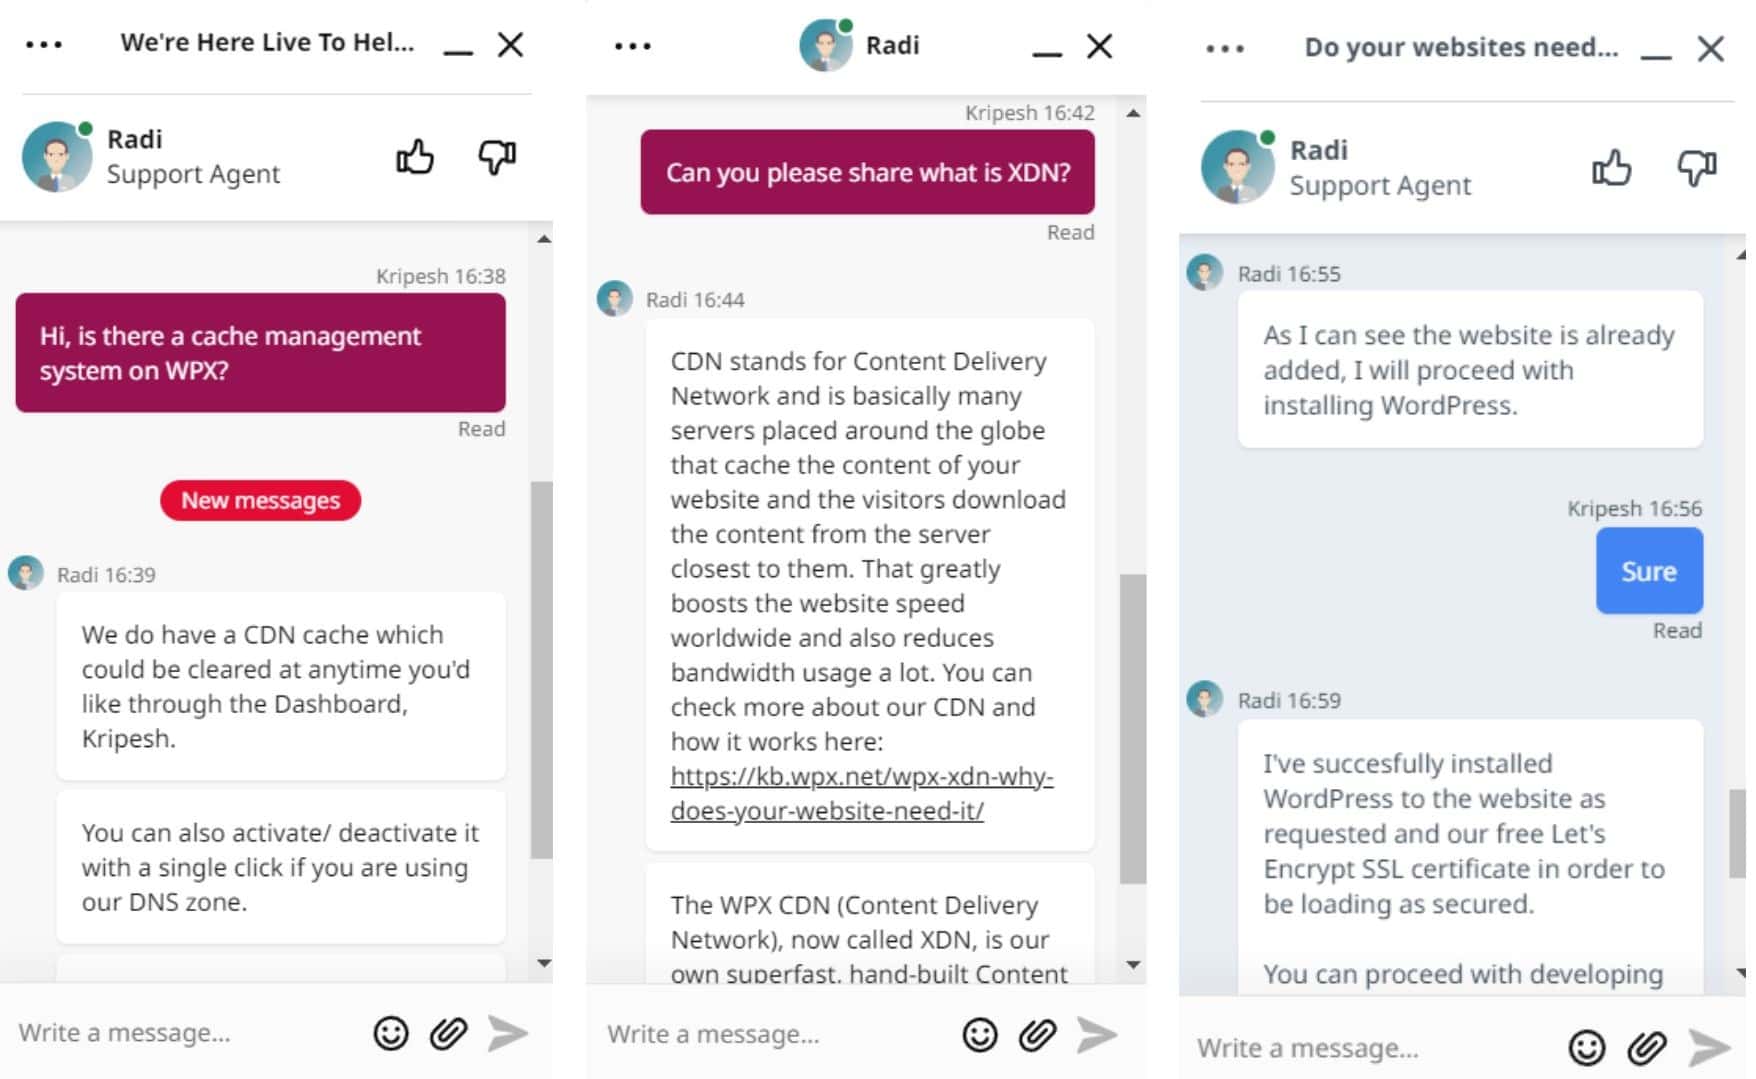Screen dimensions: 1756x1079
Task: Click message input field in left chat
Action: (180, 1032)
